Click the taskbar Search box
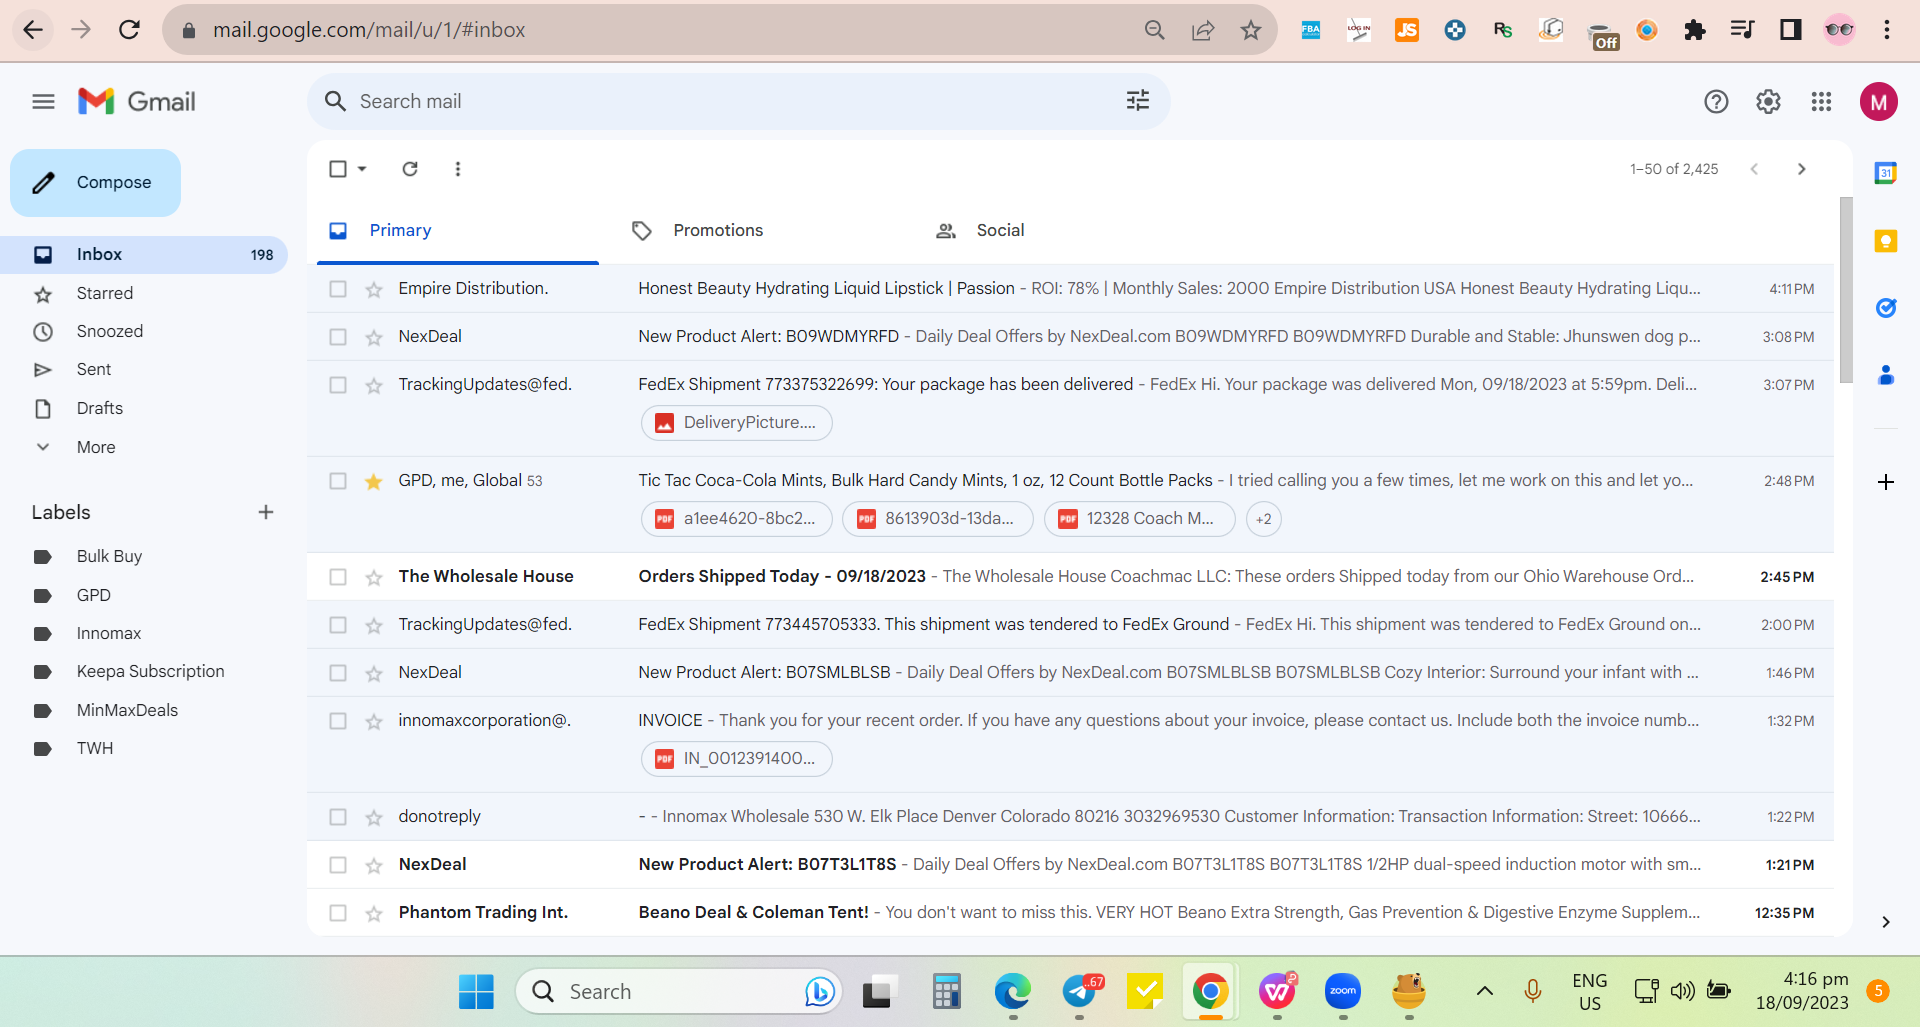Image resolution: width=1920 pixels, height=1027 pixels. 680,991
